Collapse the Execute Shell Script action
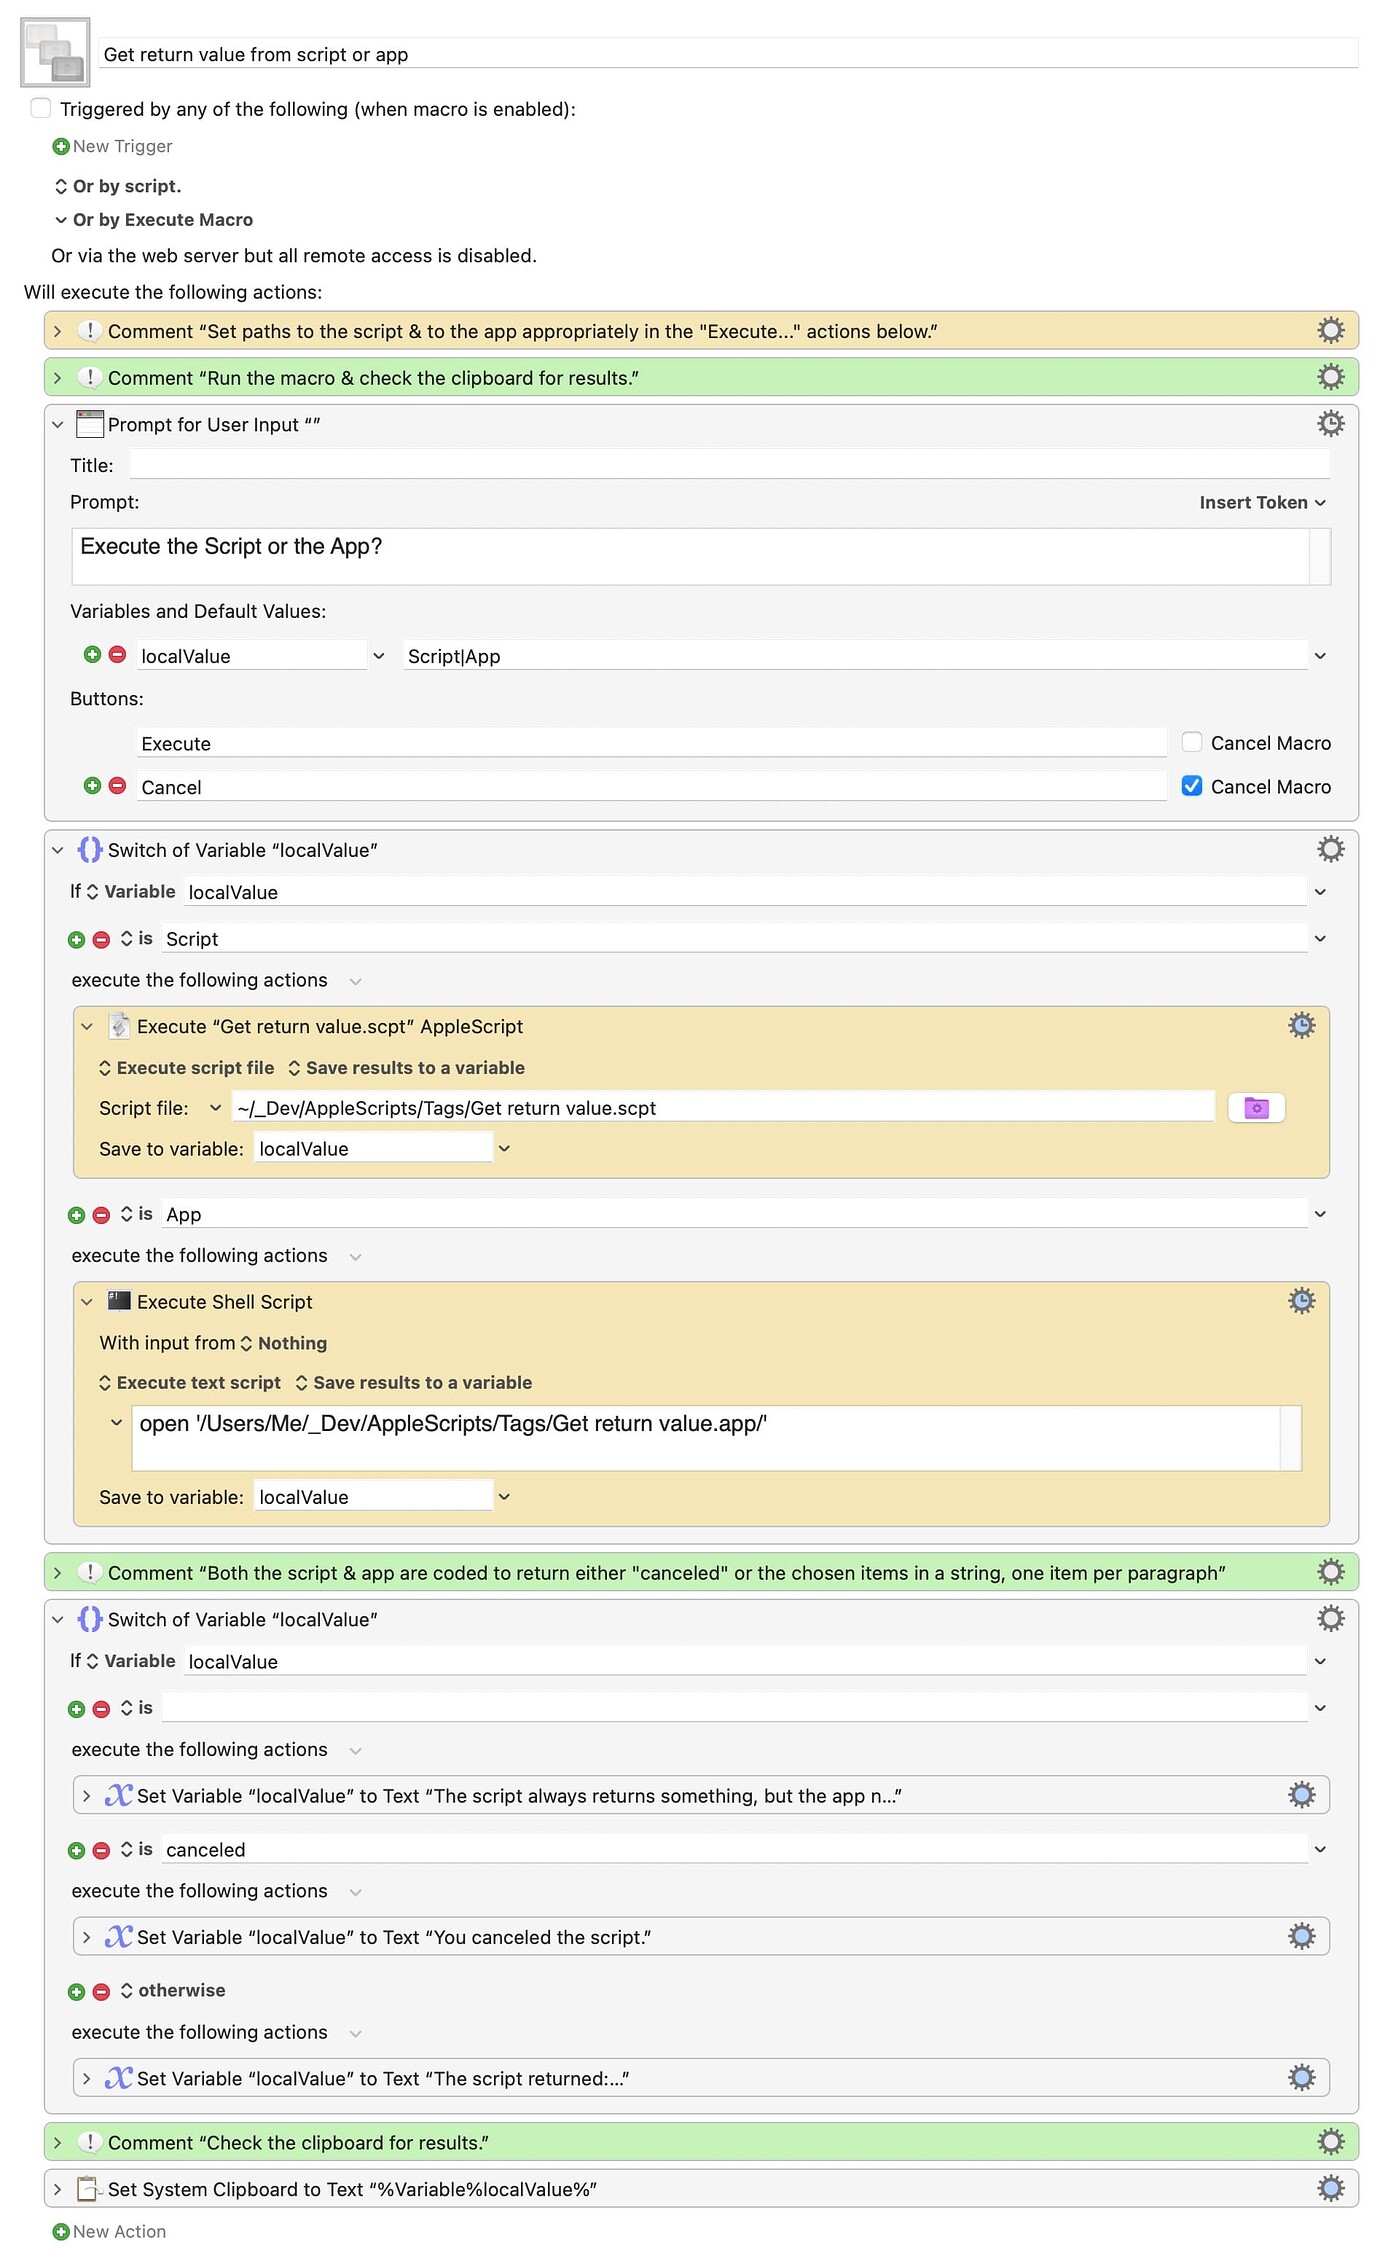The image size is (1380, 2268). coord(87,1302)
